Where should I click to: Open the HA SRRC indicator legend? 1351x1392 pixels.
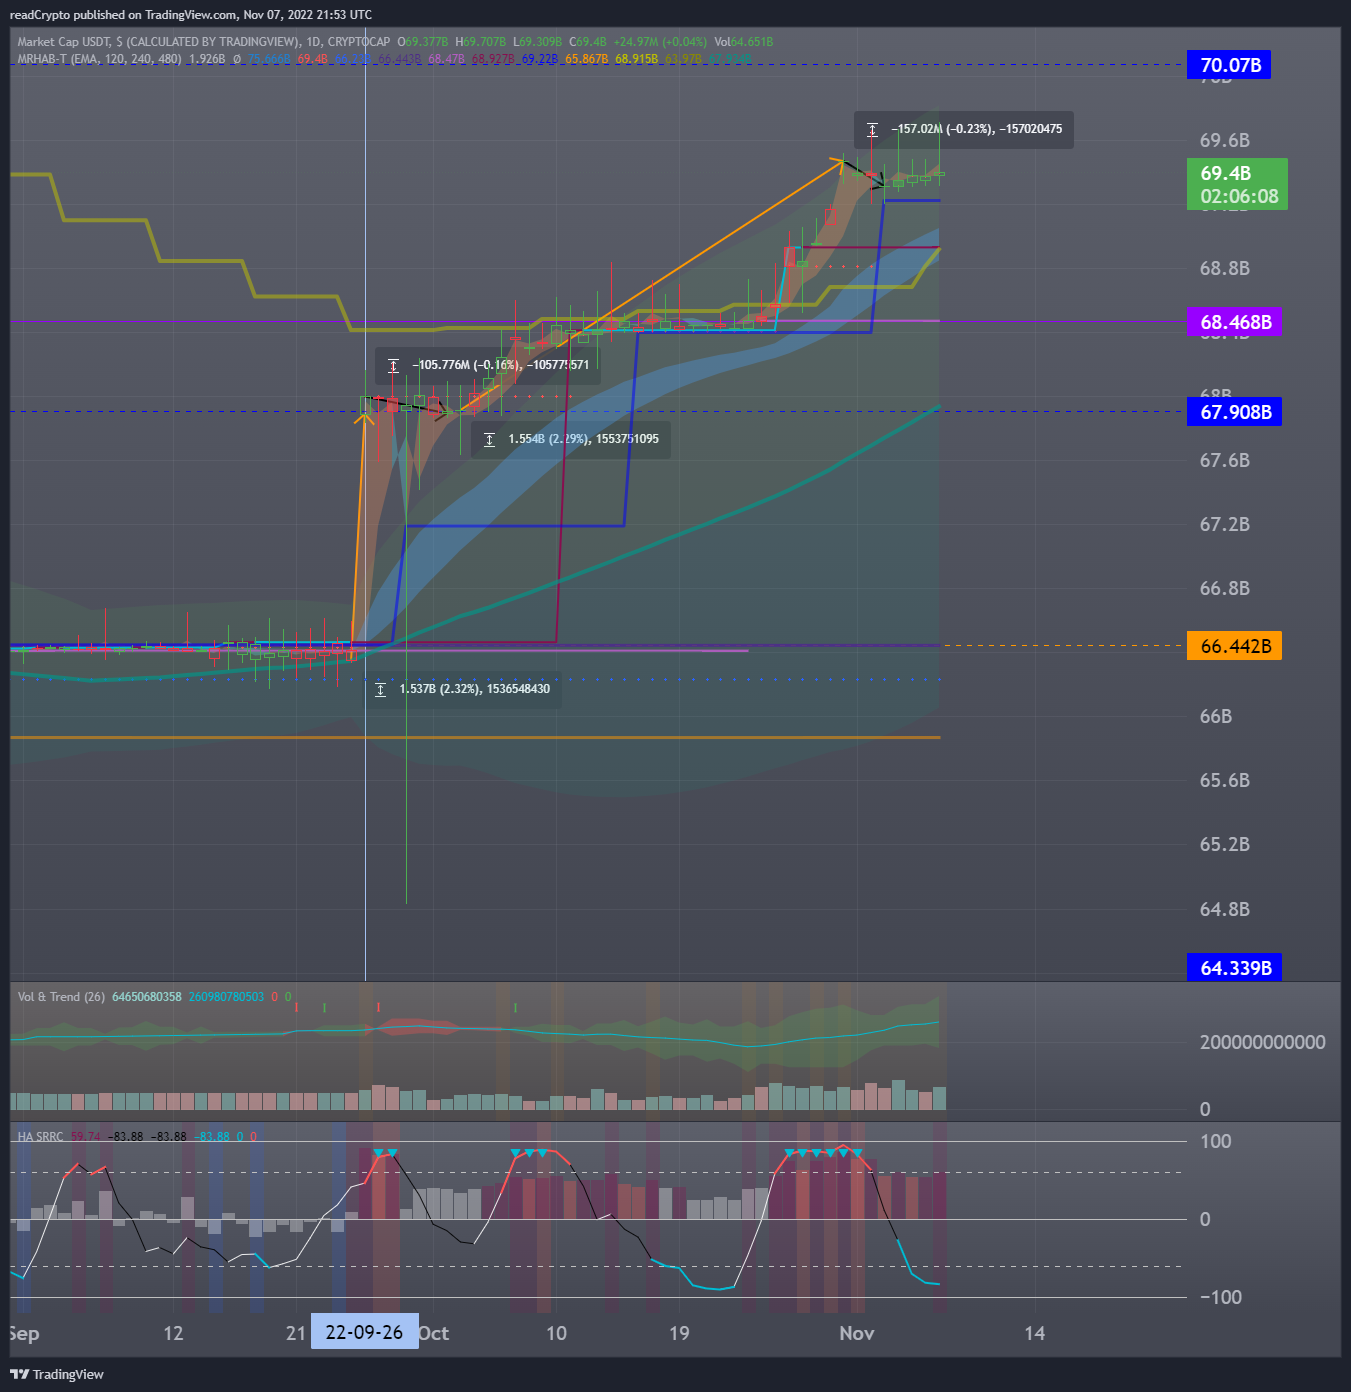40,1137
